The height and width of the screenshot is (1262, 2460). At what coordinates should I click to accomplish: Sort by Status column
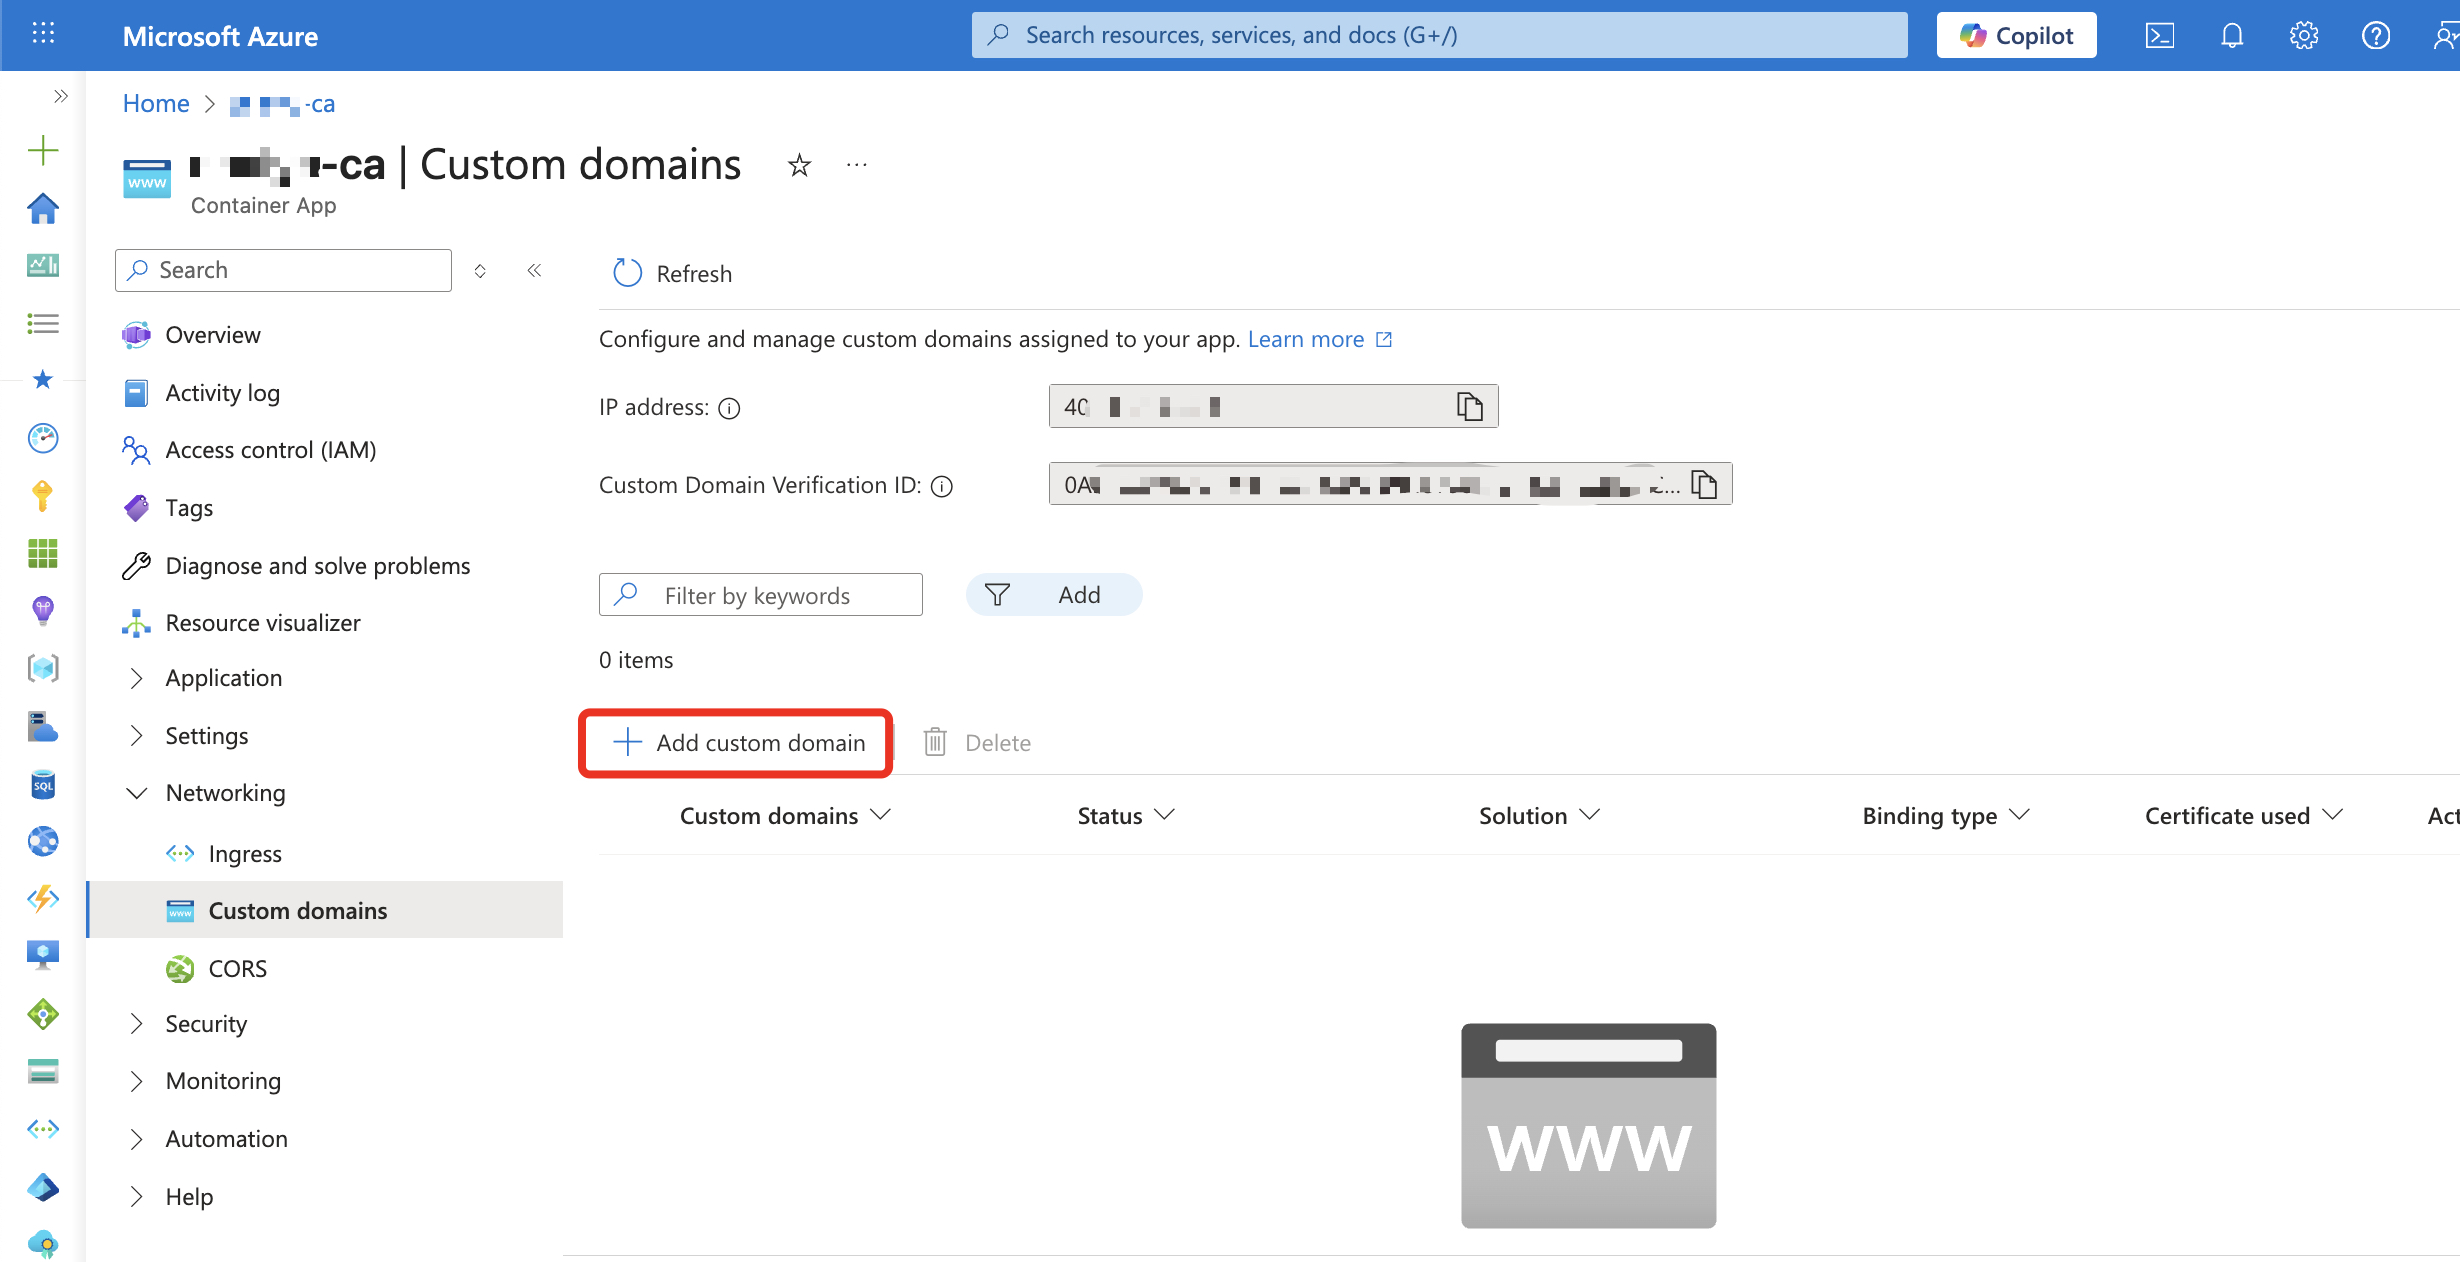pos(1126,816)
